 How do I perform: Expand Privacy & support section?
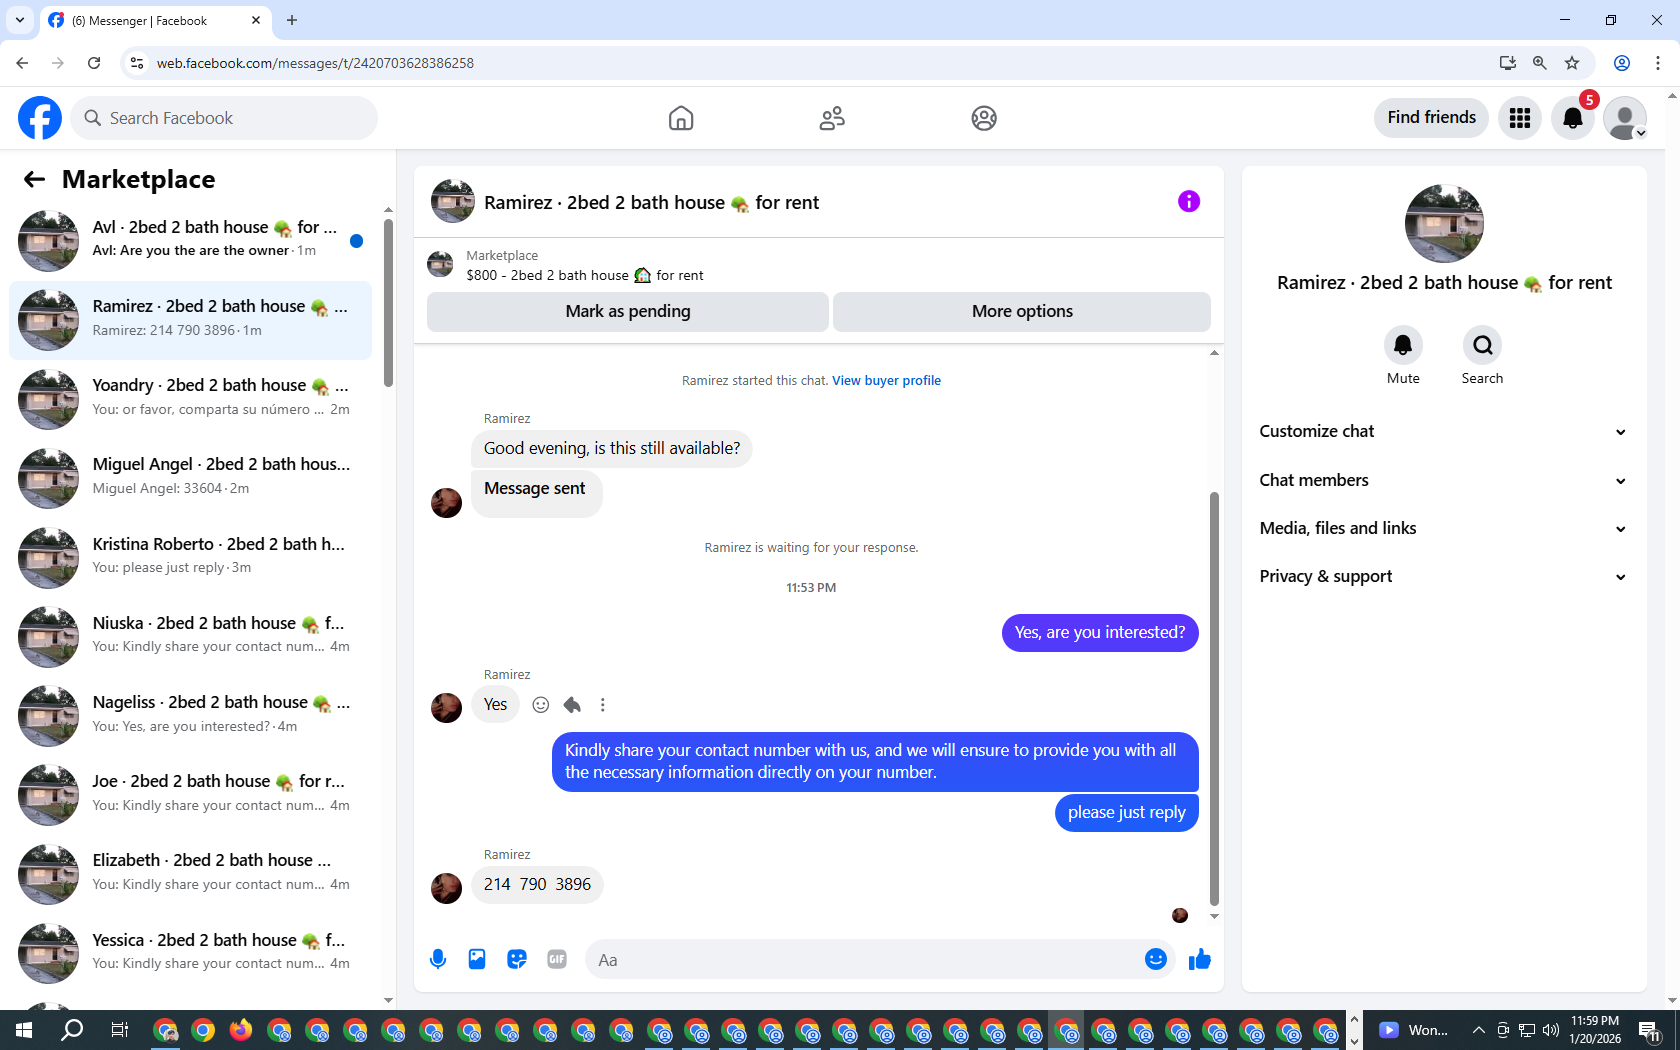tap(1443, 576)
